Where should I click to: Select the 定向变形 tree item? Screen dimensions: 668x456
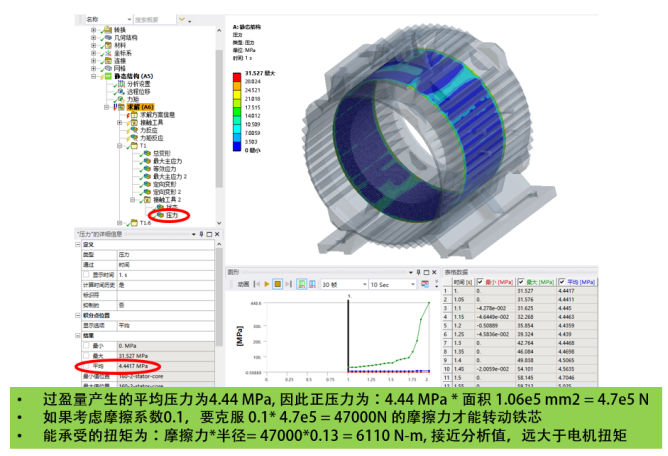coord(164,184)
